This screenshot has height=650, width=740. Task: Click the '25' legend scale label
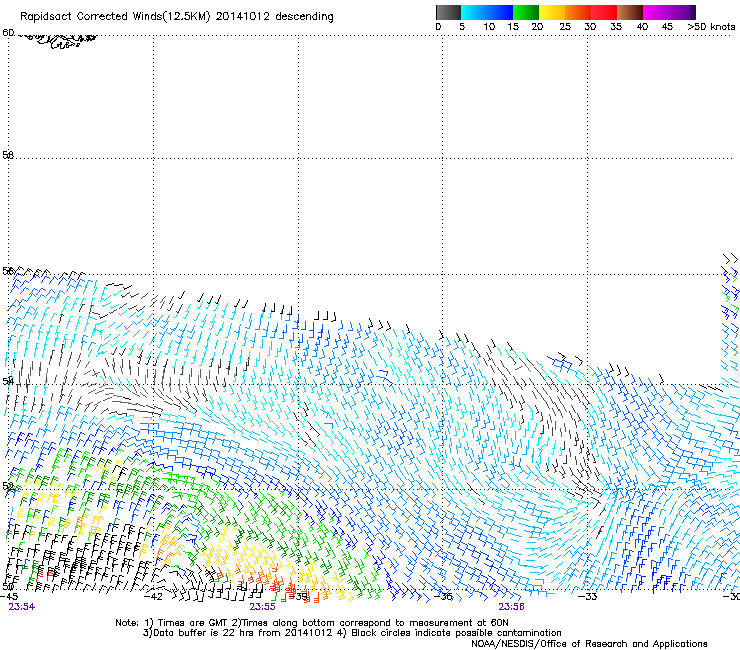pyautogui.click(x=565, y=27)
